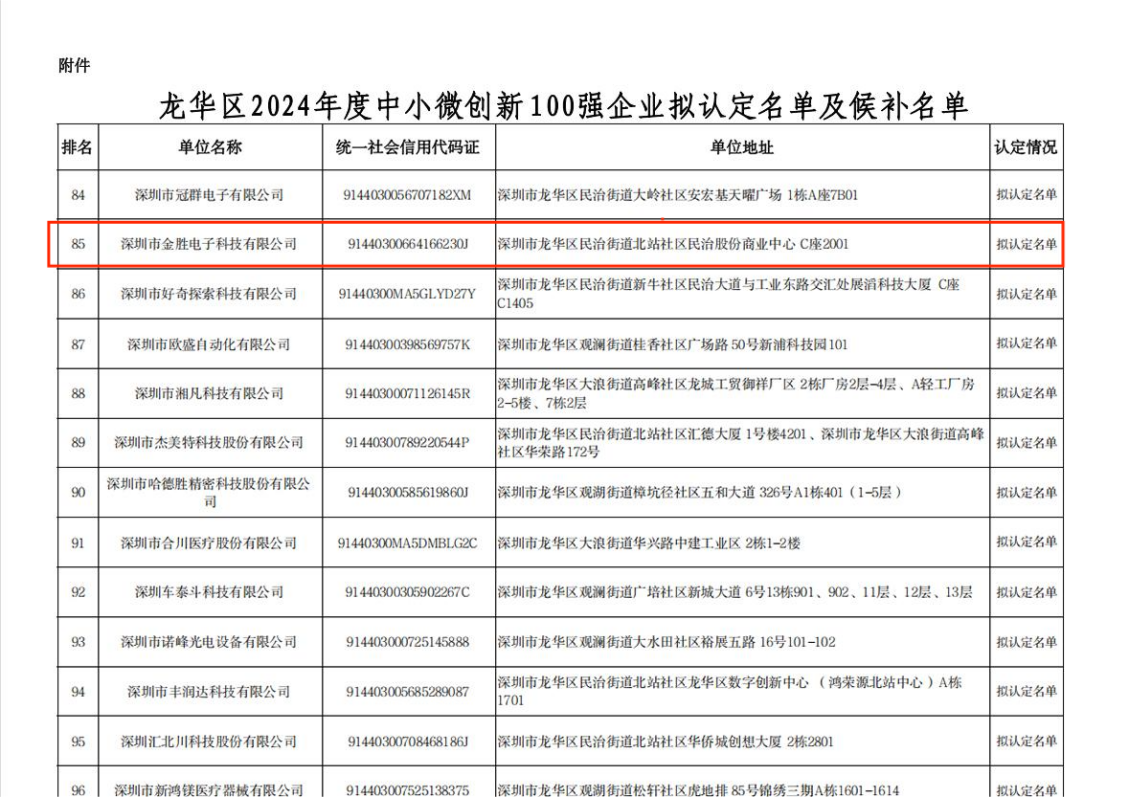The height and width of the screenshot is (797, 1129).
Task: Select company 深圳市欧盛自动化有限公司
Action: 209,344
